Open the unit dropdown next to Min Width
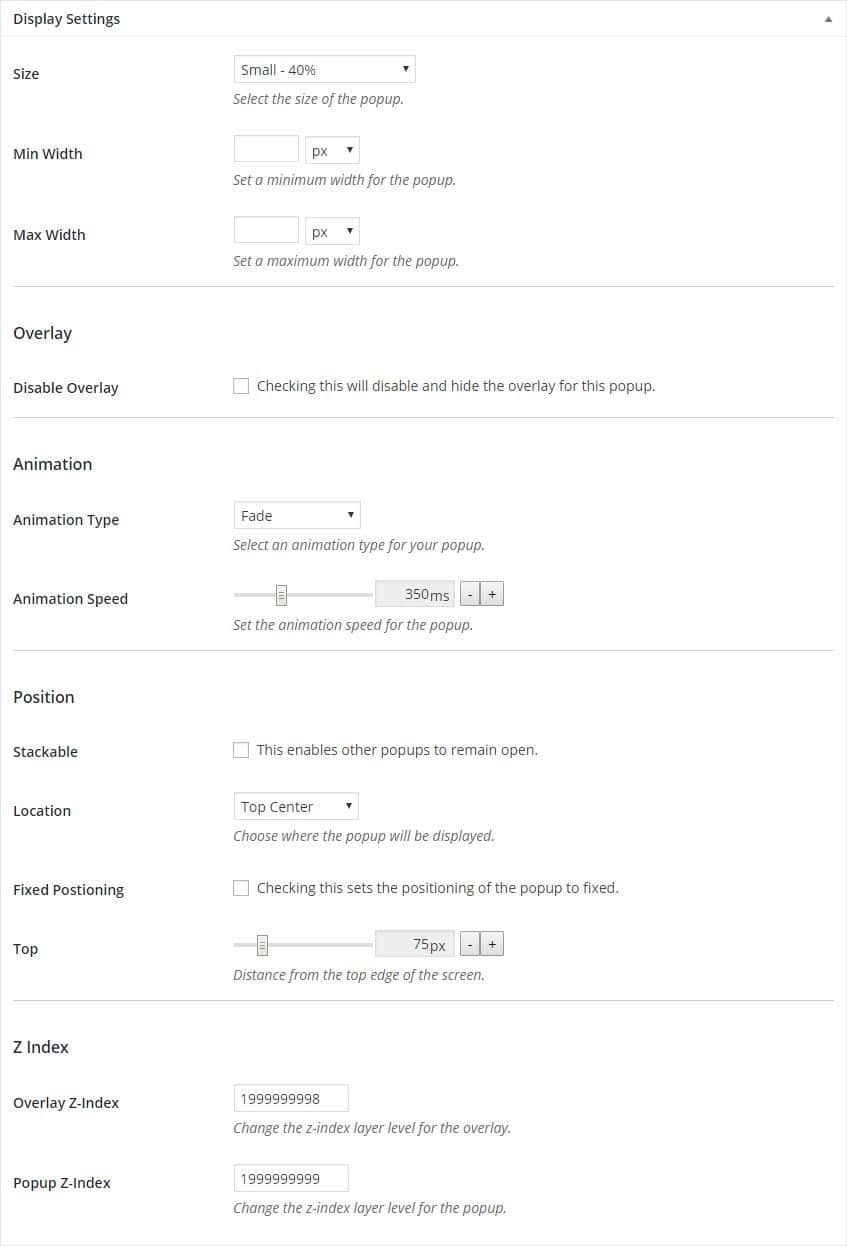Viewport: 847px width, 1246px height. 331,149
